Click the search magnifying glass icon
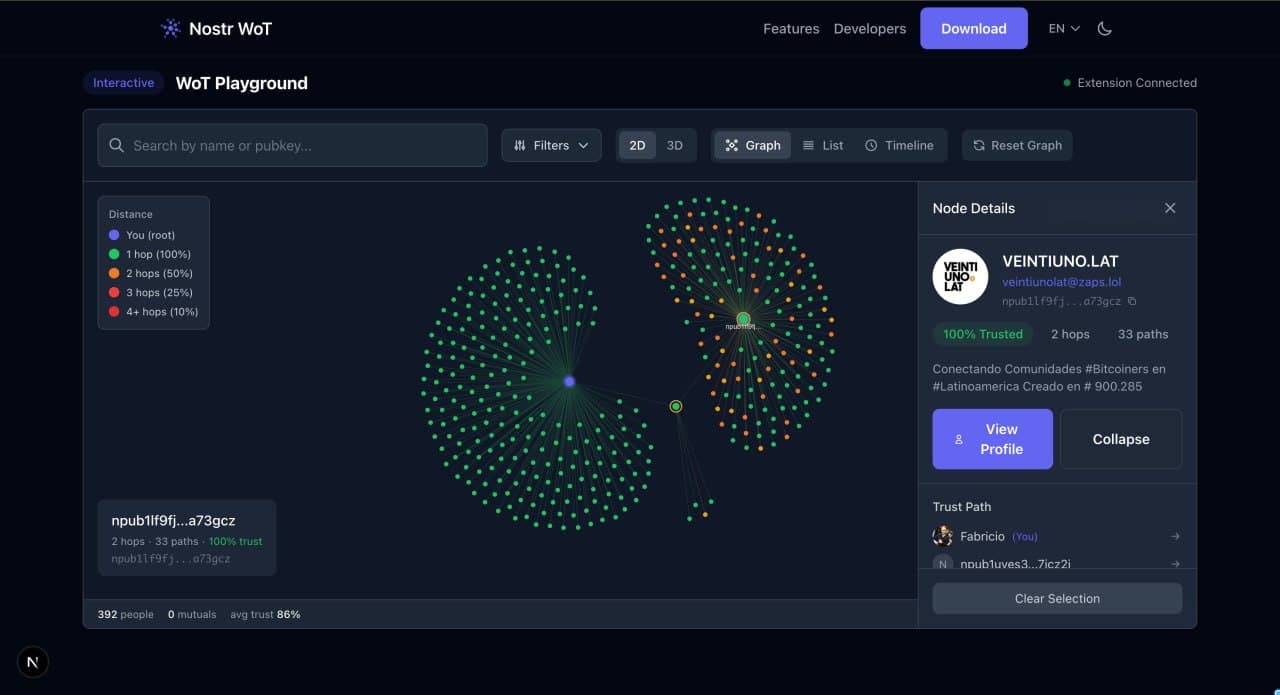Viewport: 1280px width, 695px height. click(x=115, y=145)
